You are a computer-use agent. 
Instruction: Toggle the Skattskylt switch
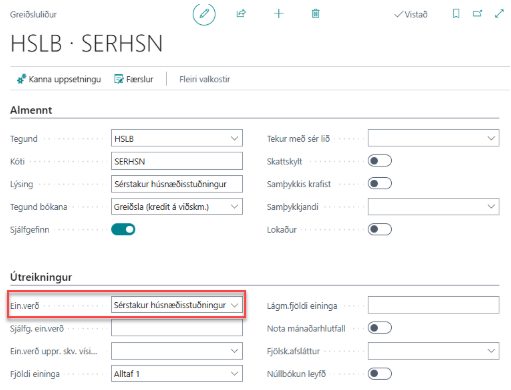click(x=380, y=161)
